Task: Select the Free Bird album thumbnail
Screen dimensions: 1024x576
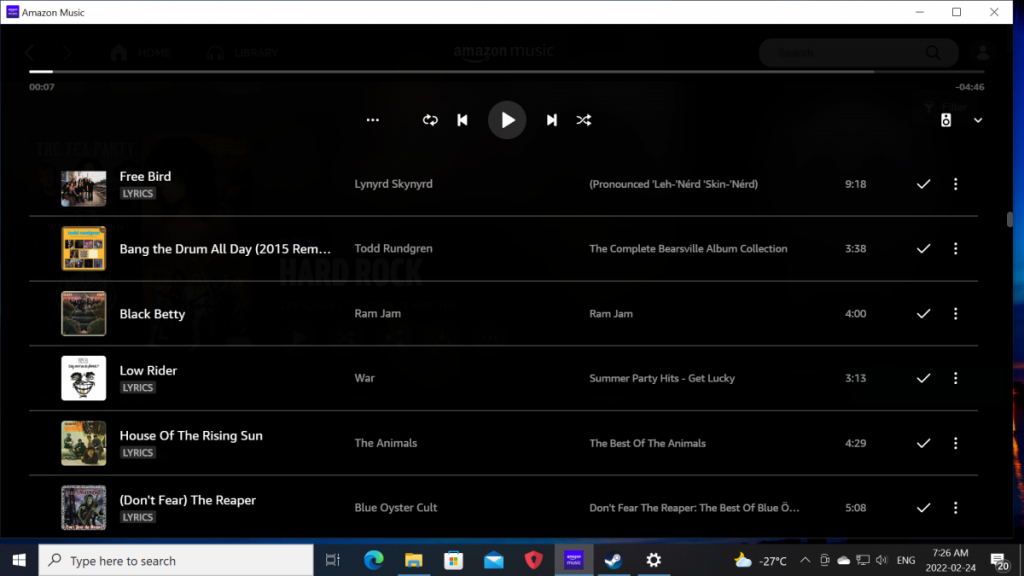Action: (x=84, y=188)
